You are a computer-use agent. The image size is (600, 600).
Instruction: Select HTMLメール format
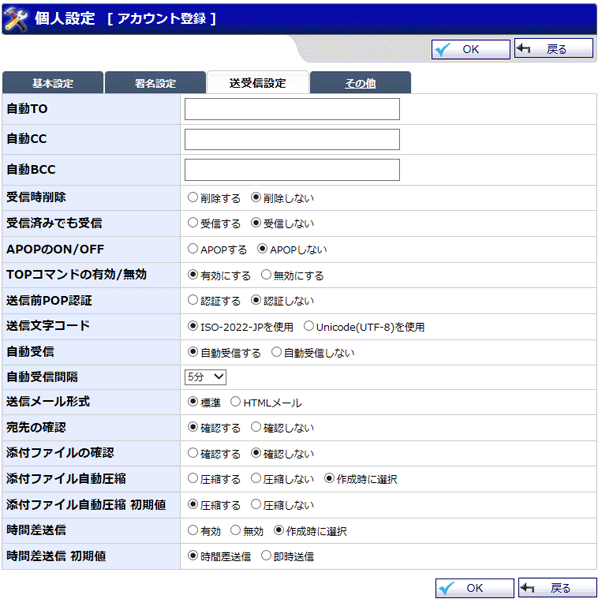235,402
